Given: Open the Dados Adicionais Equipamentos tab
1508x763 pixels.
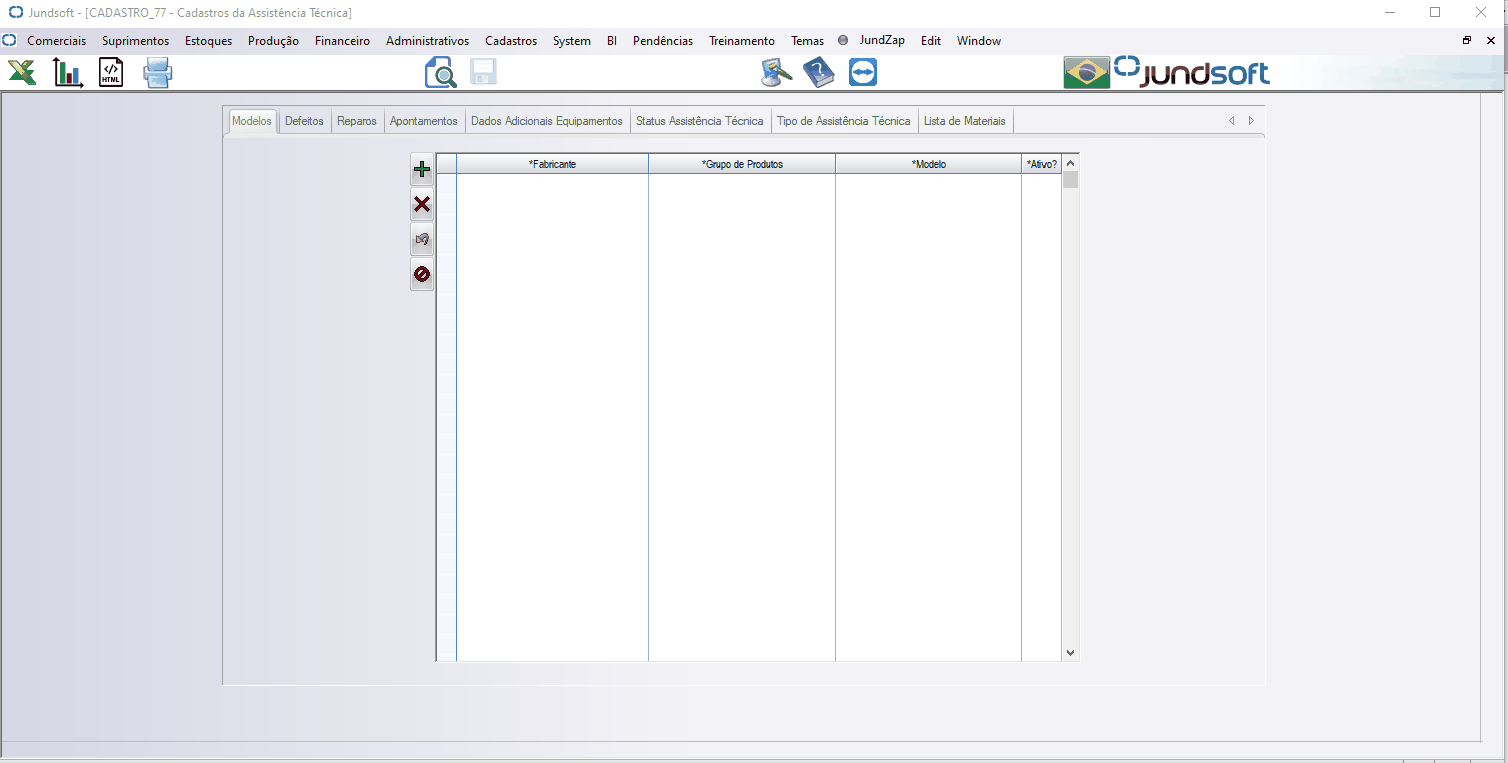Looking at the screenshot, I should click(x=547, y=121).
